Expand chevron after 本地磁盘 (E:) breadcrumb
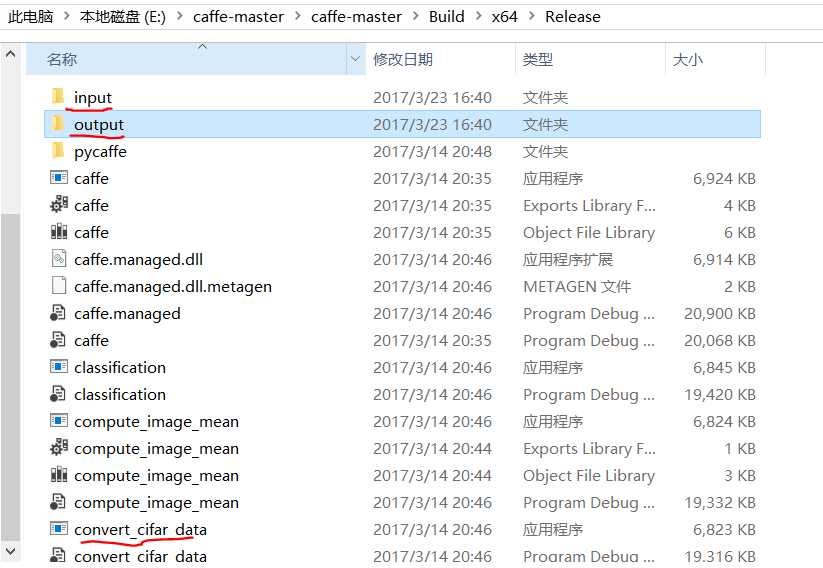Viewport: 823px width, 568px height. (180, 16)
